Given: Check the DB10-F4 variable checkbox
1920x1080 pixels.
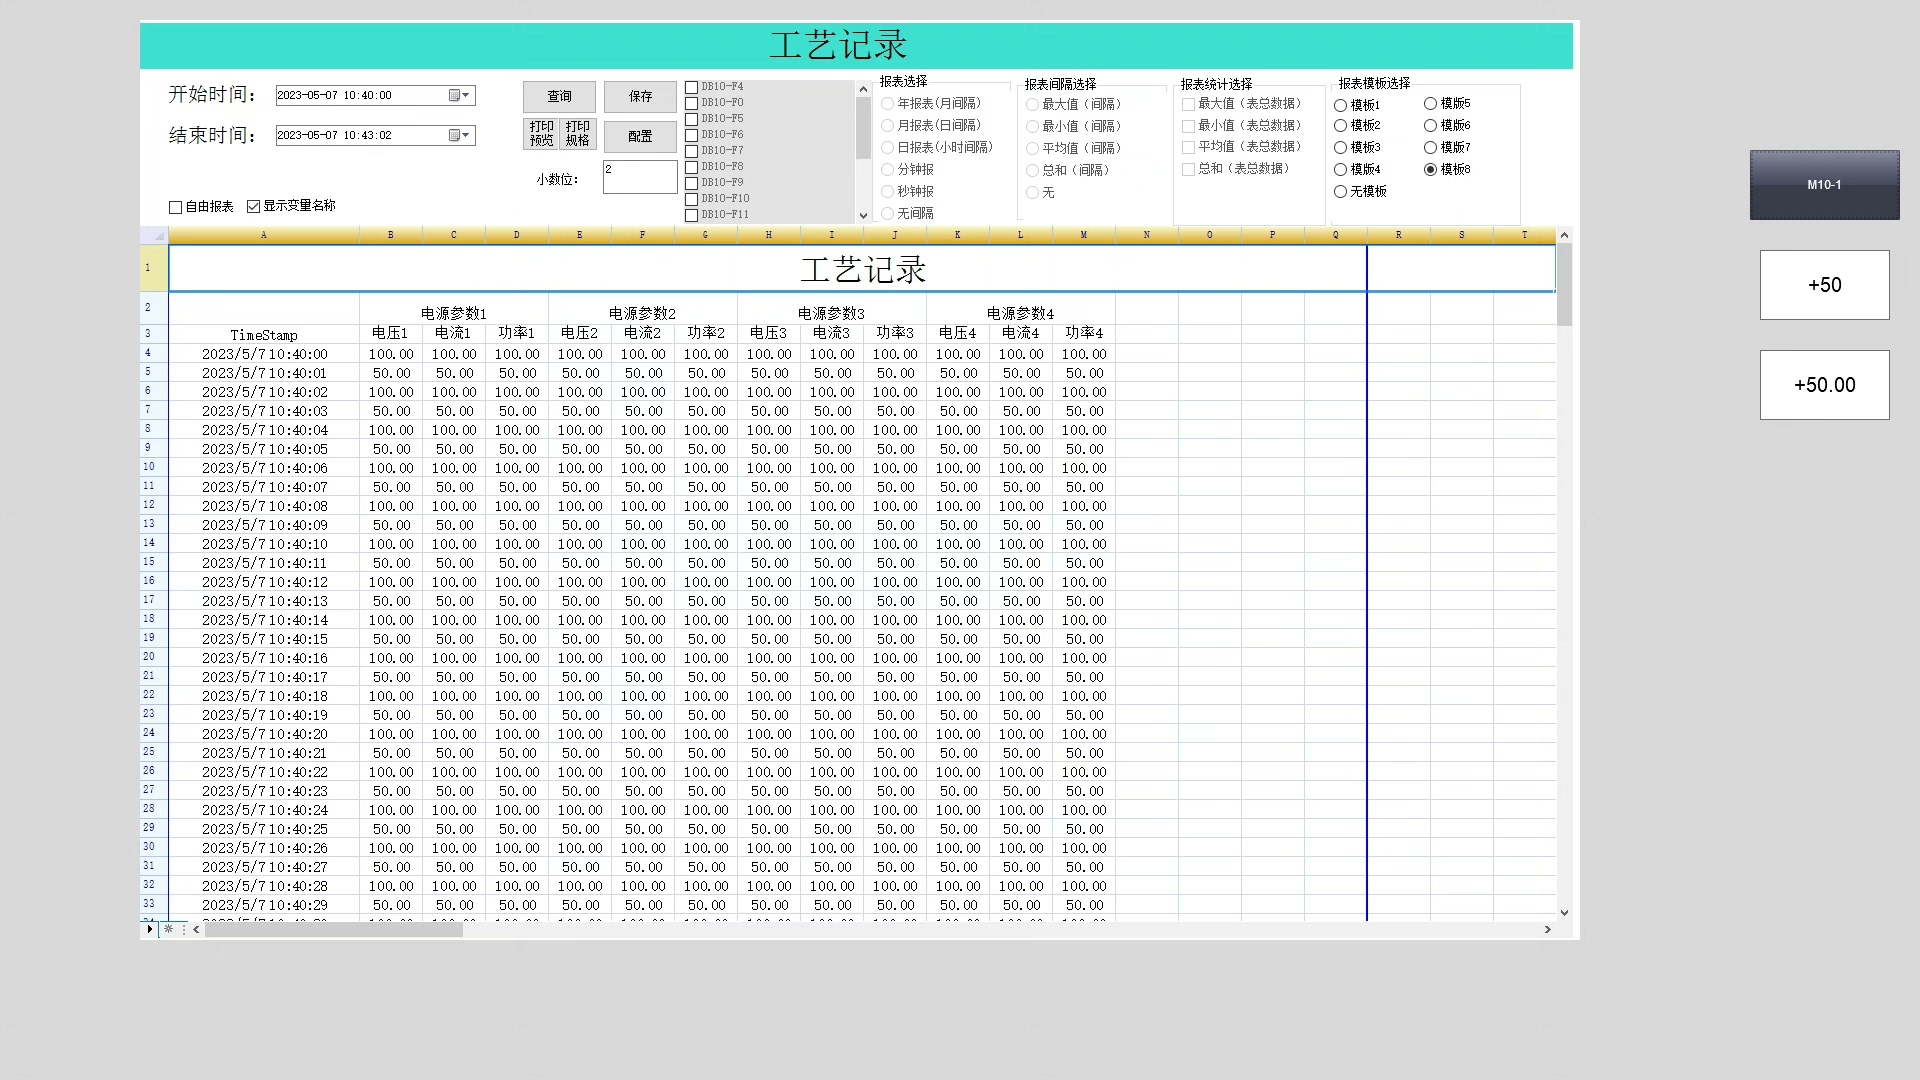Looking at the screenshot, I should [691, 87].
